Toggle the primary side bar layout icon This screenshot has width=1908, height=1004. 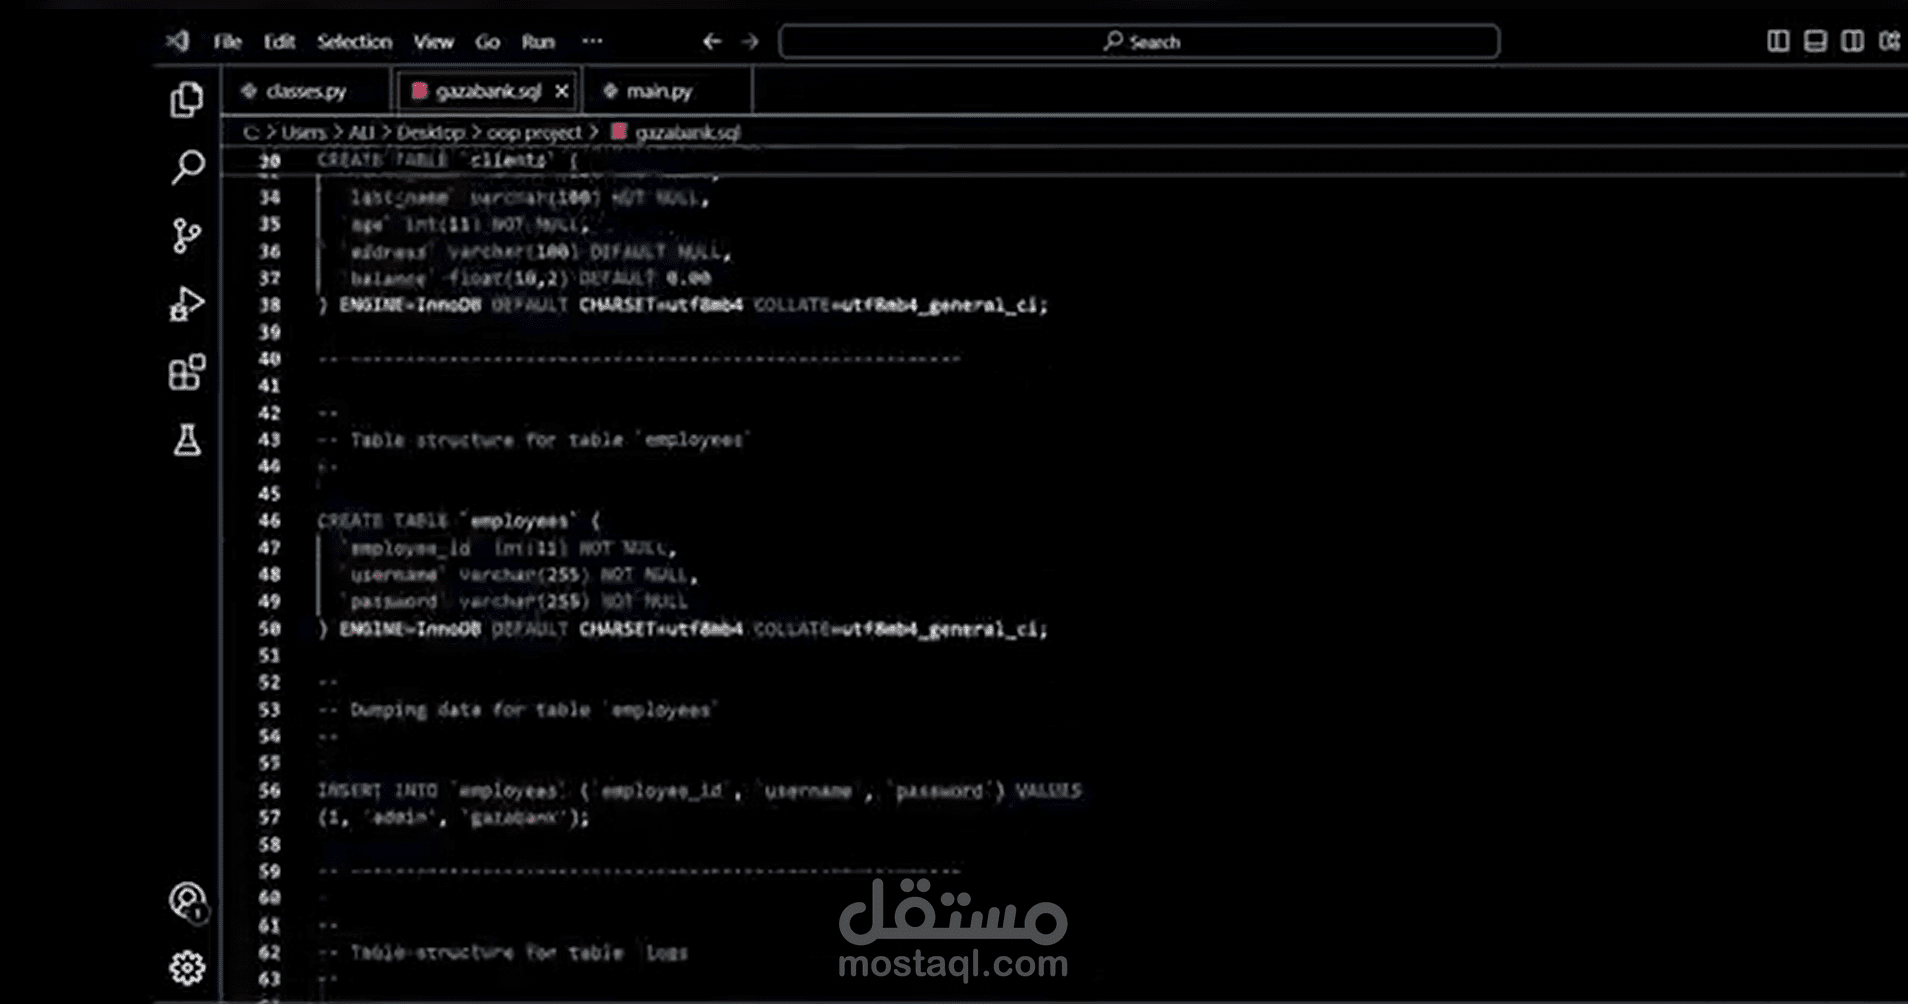coord(1778,41)
